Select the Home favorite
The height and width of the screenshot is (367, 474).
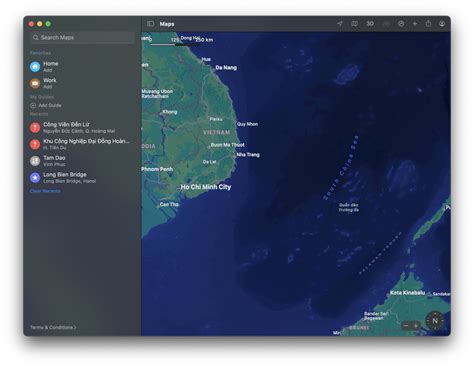[x=82, y=67]
